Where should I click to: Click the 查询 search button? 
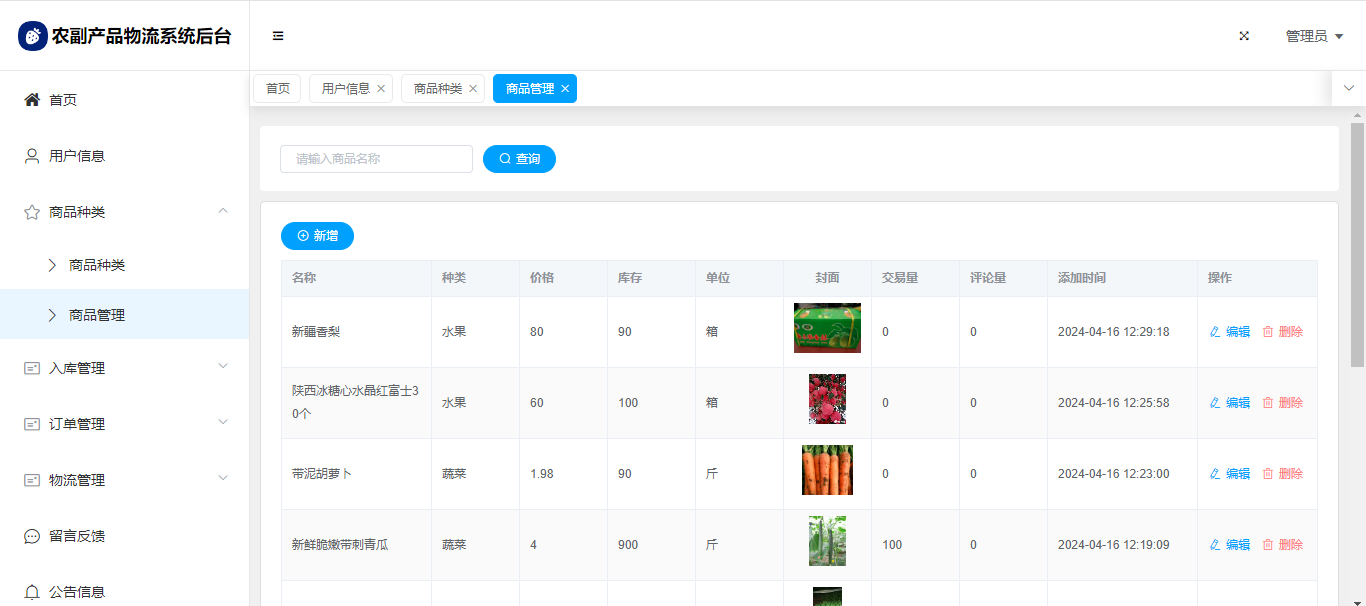click(519, 159)
